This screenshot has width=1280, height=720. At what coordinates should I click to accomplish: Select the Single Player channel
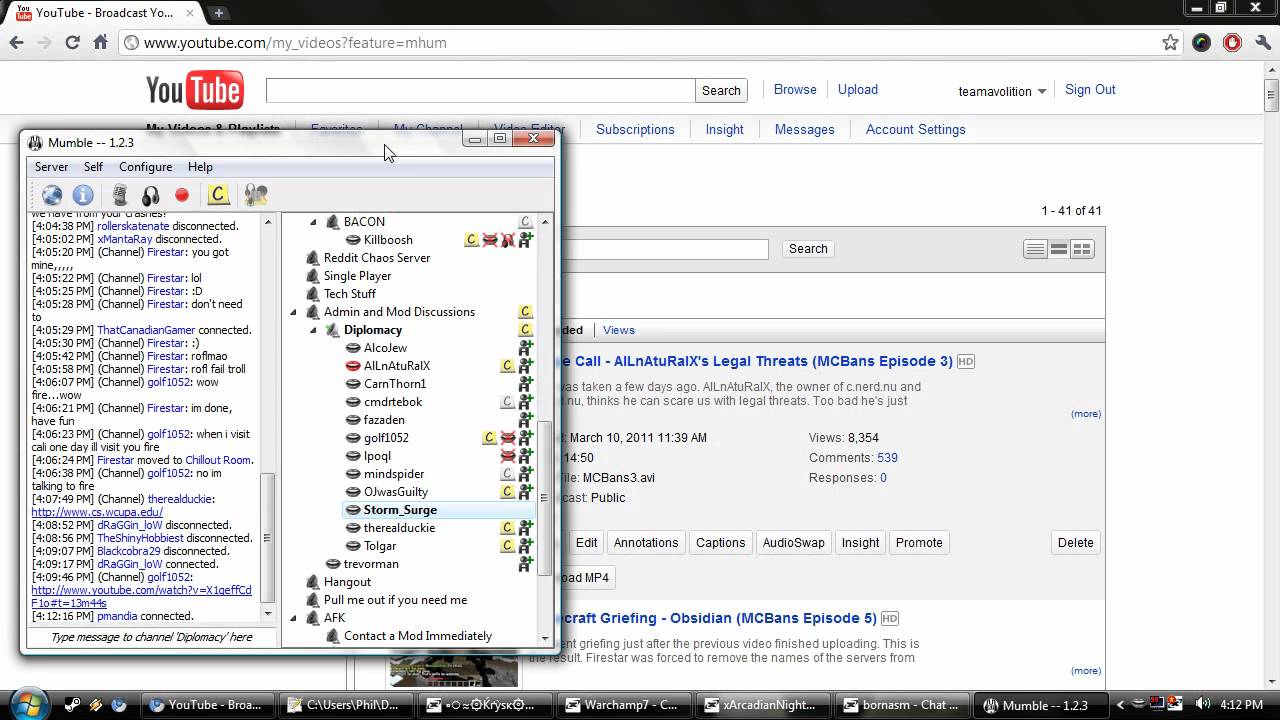[x=357, y=276]
